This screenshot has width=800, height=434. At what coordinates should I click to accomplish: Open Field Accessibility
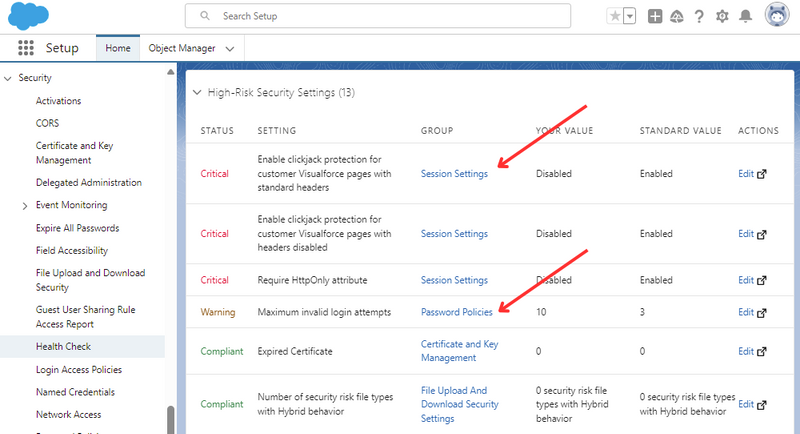(72, 250)
